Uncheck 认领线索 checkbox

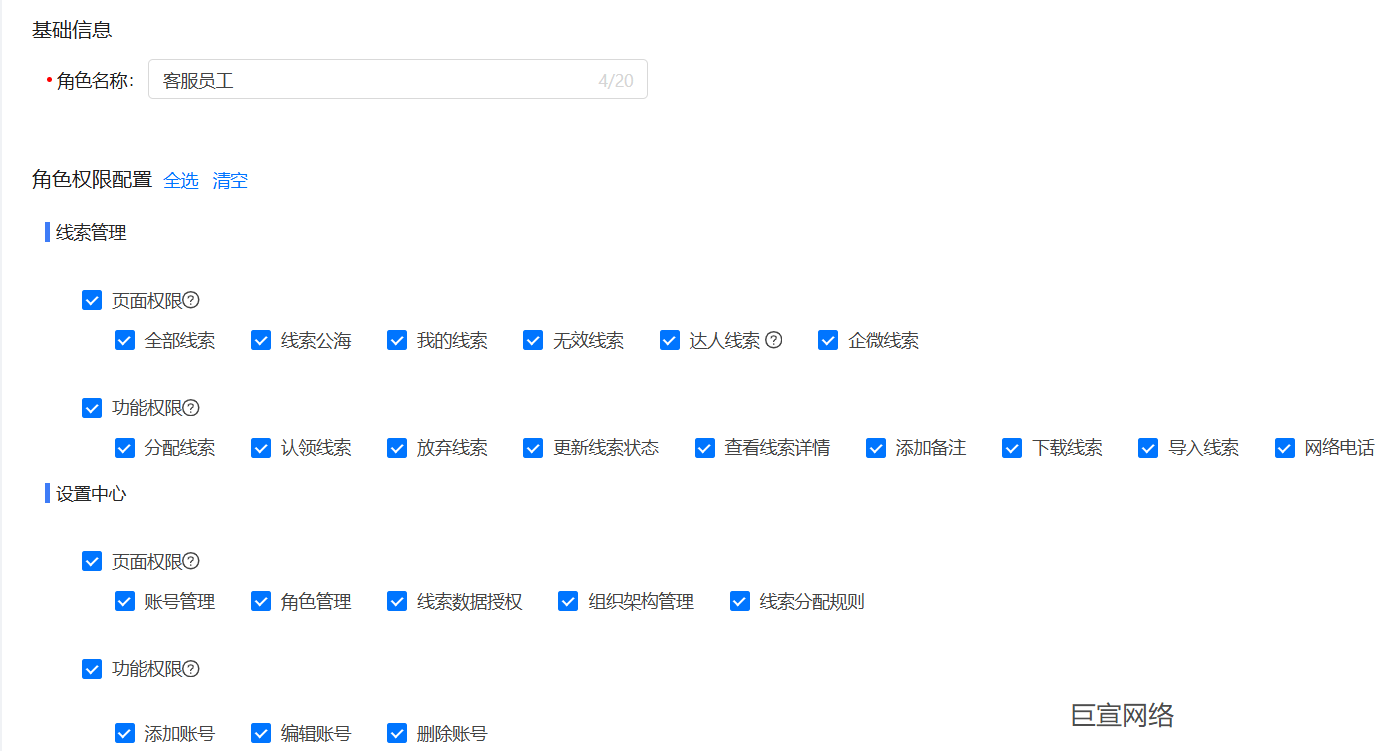(261, 448)
